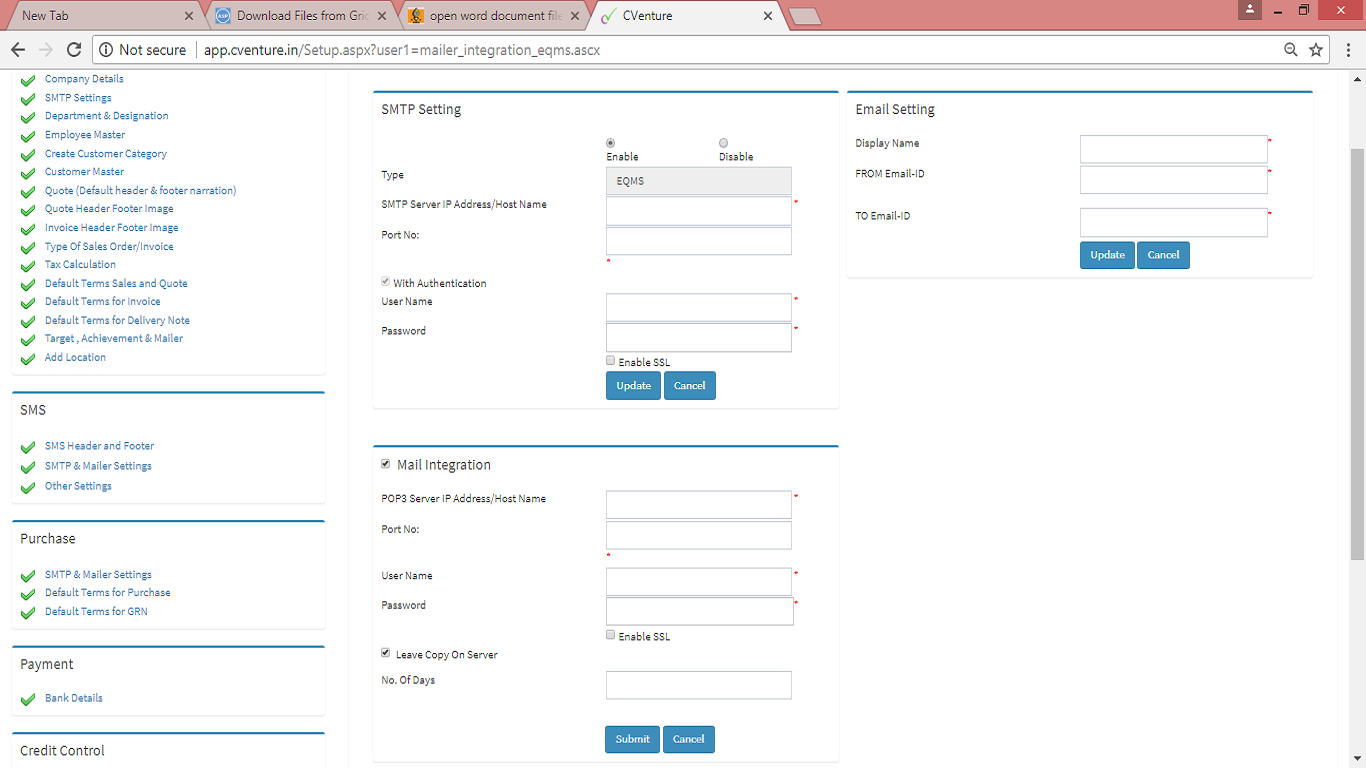Toggle Leave Copy On Server checkbox
The height and width of the screenshot is (768, 1366).
(x=386, y=653)
